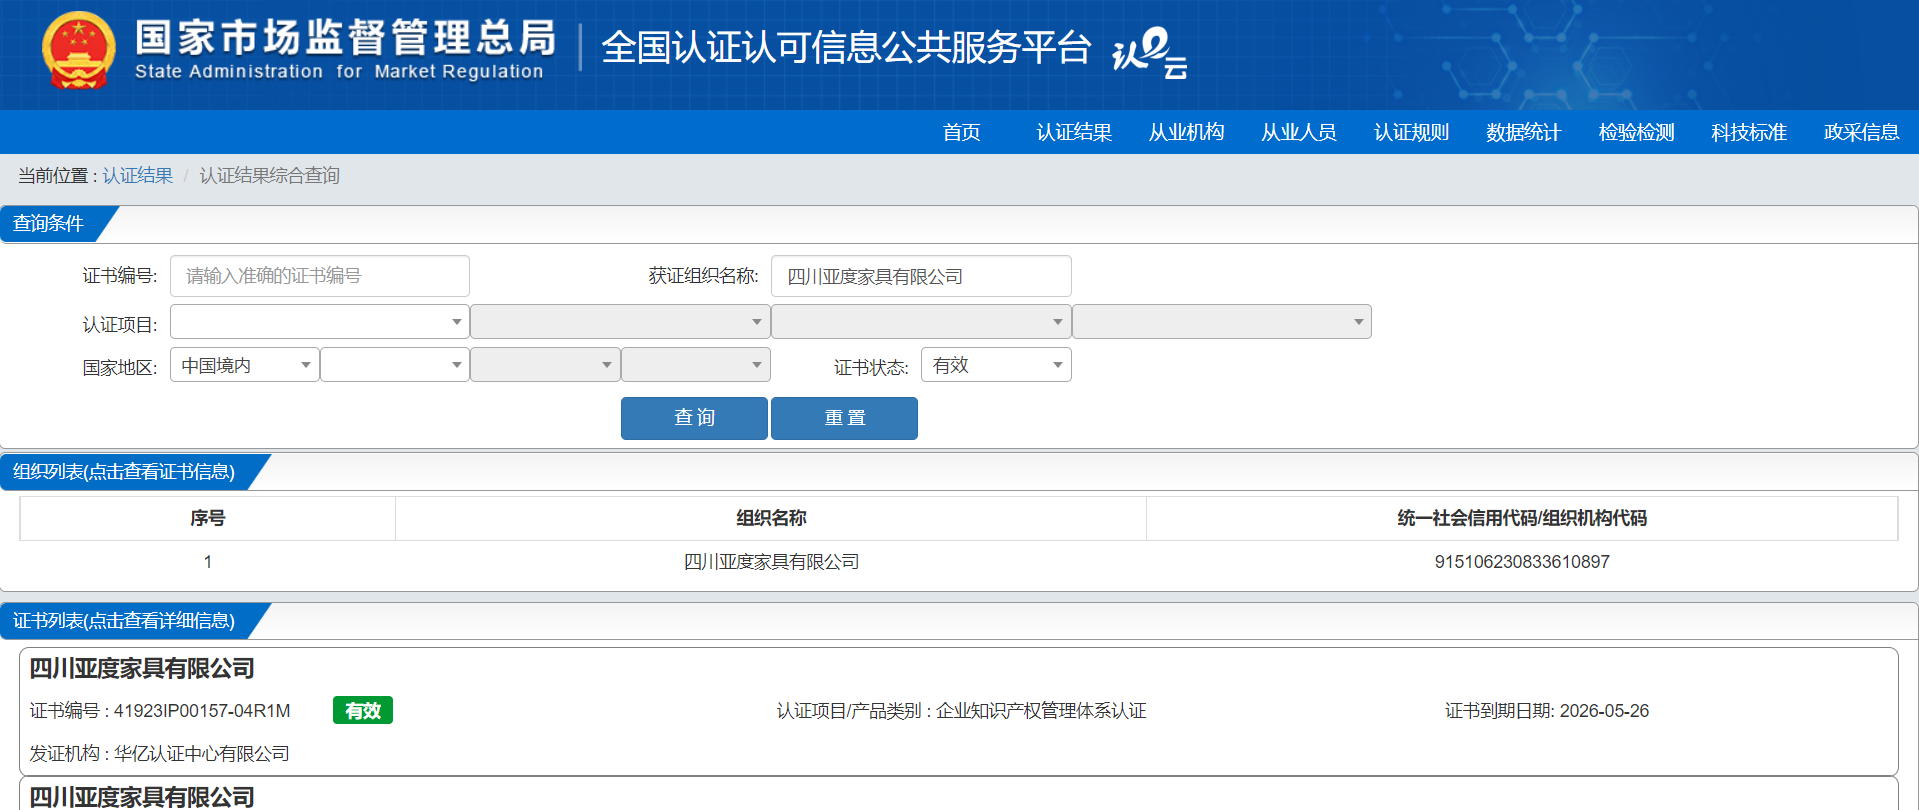Expand the first 认证项目 dropdown

click(320, 322)
